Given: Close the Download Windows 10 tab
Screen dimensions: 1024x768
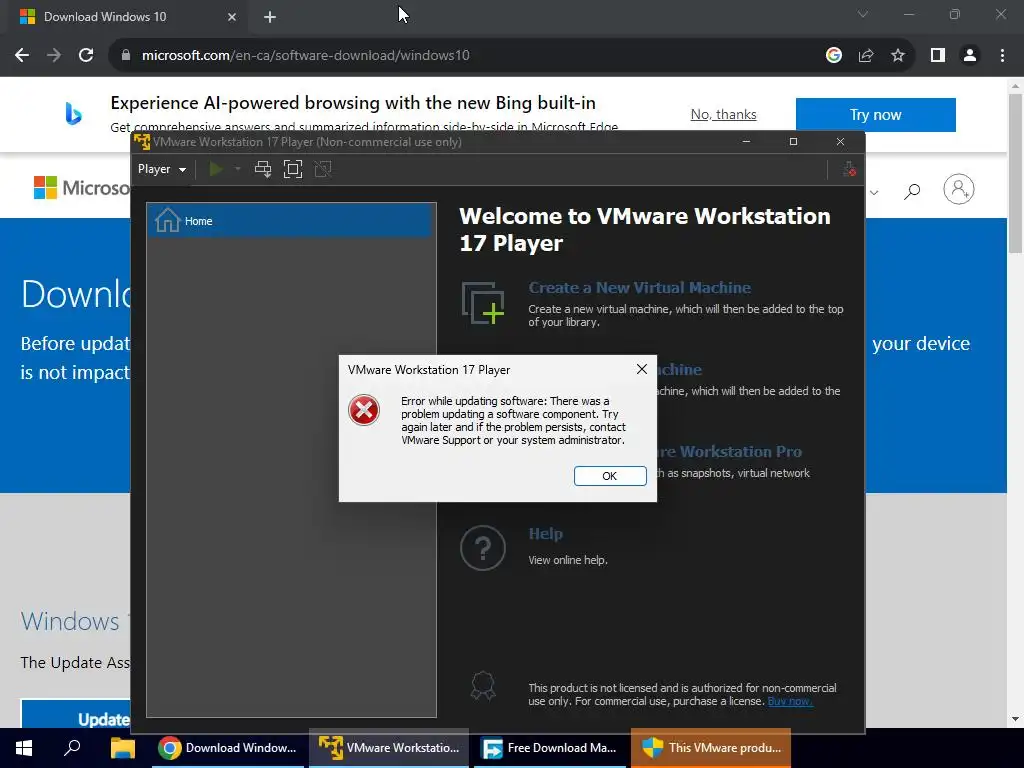Looking at the screenshot, I should tap(232, 17).
